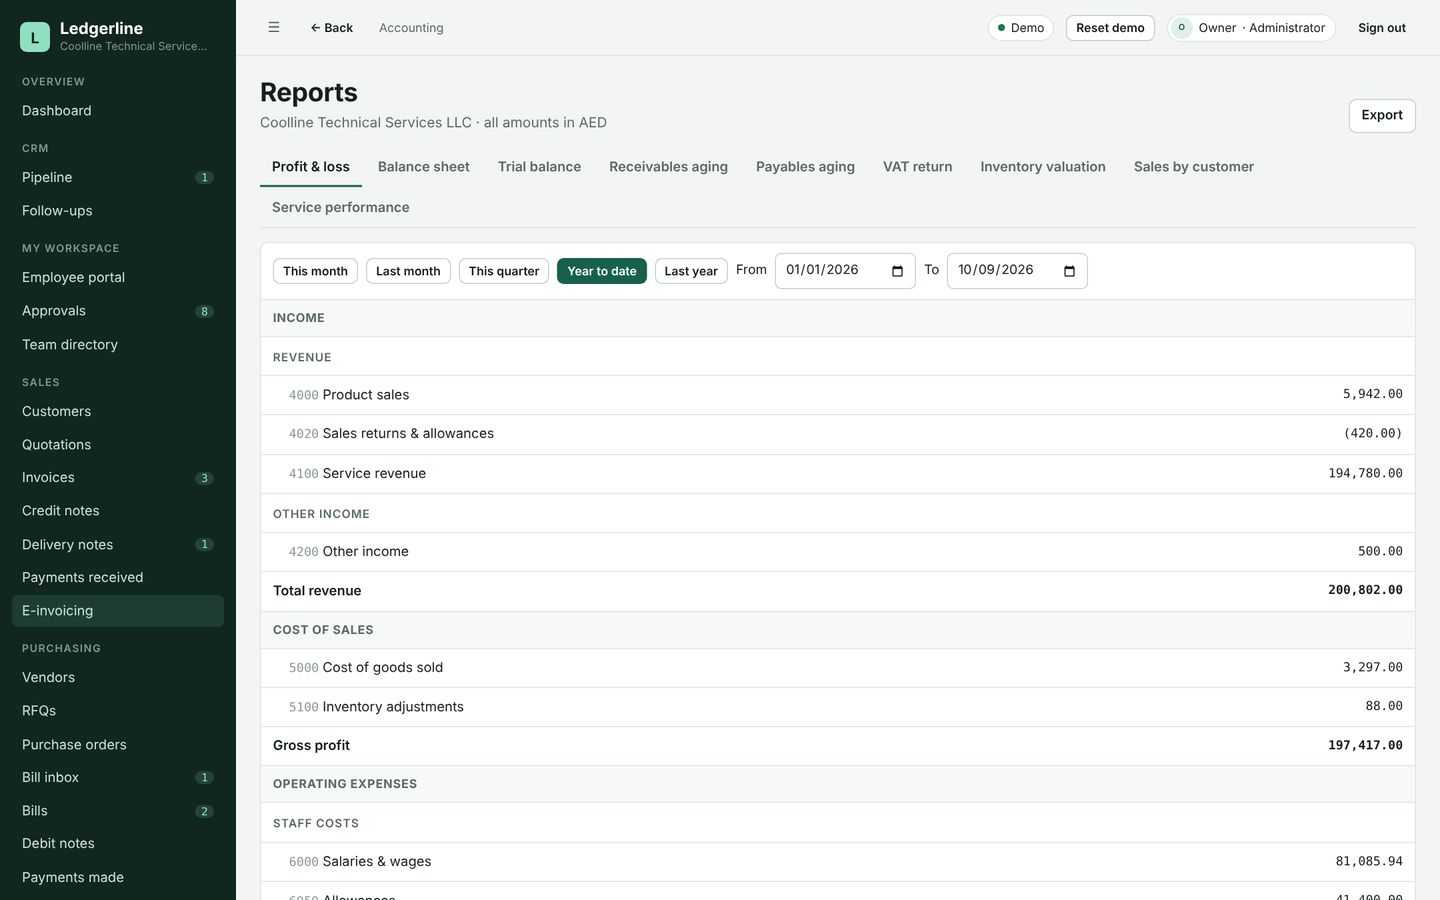1440x900 pixels.
Task: Open Pipeline in the sidebar
Action: [118, 178]
